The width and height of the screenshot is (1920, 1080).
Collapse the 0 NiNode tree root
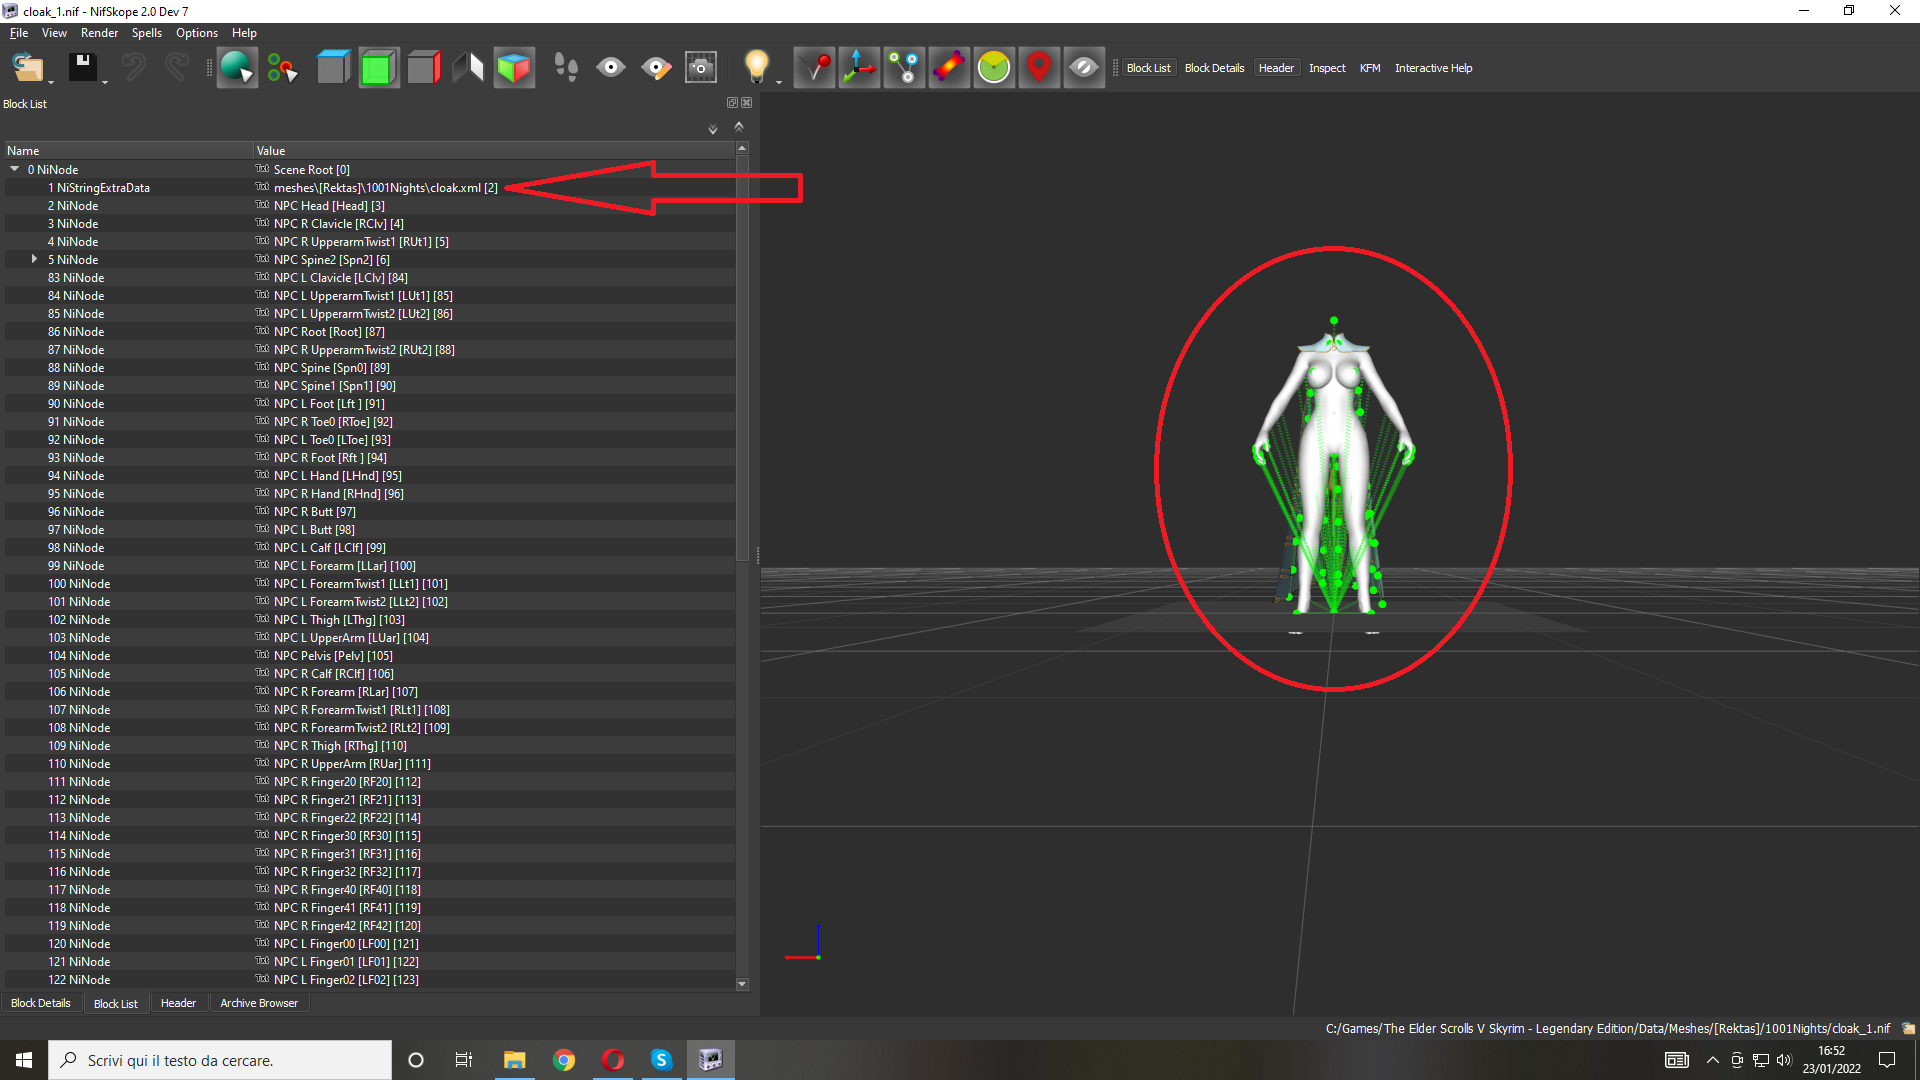click(15, 169)
